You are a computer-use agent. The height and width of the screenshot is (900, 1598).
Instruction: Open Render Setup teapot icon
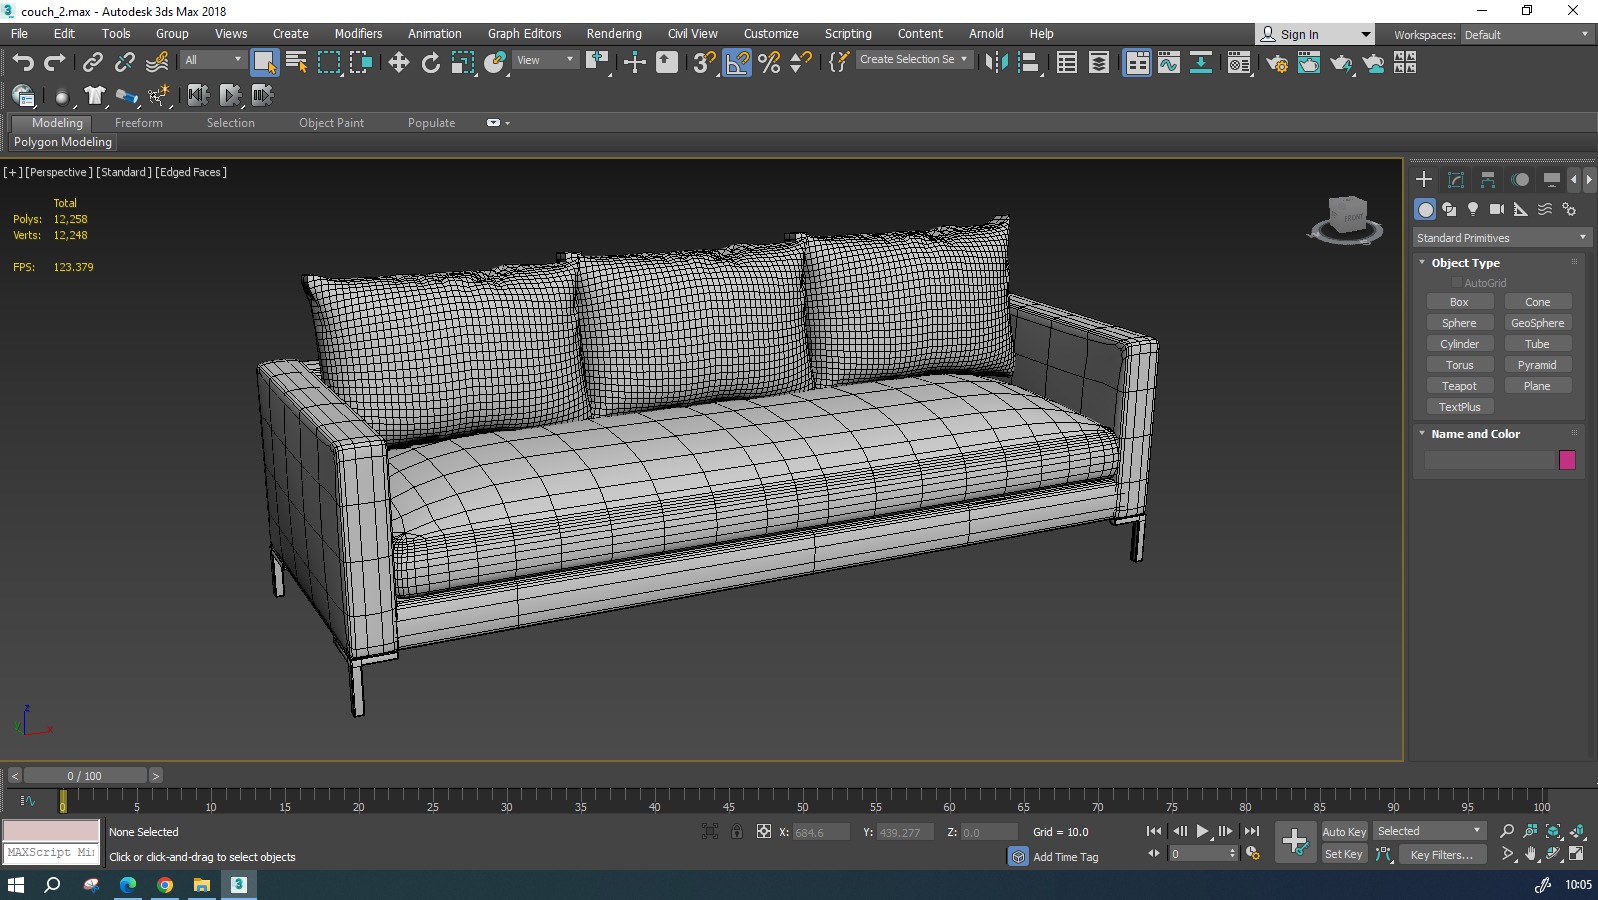coord(1277,62)
